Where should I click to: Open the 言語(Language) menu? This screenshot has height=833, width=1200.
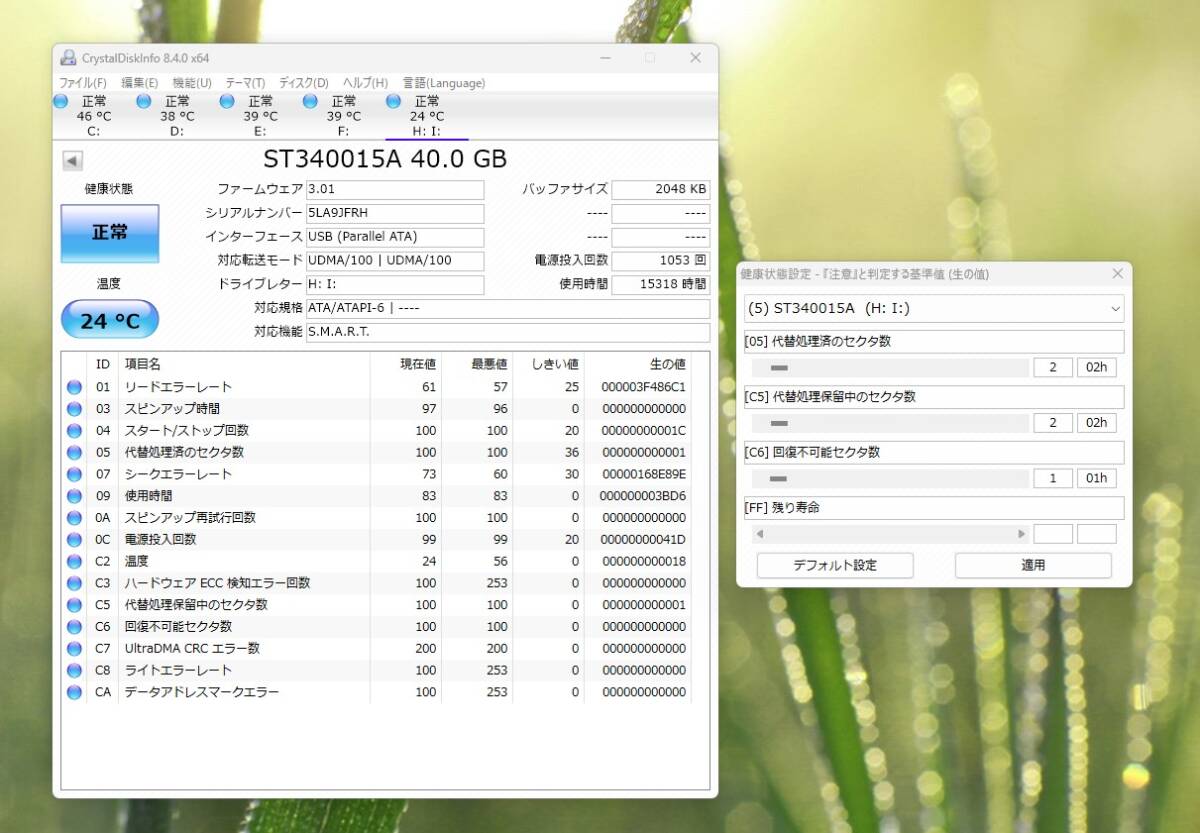pos(444,83)
